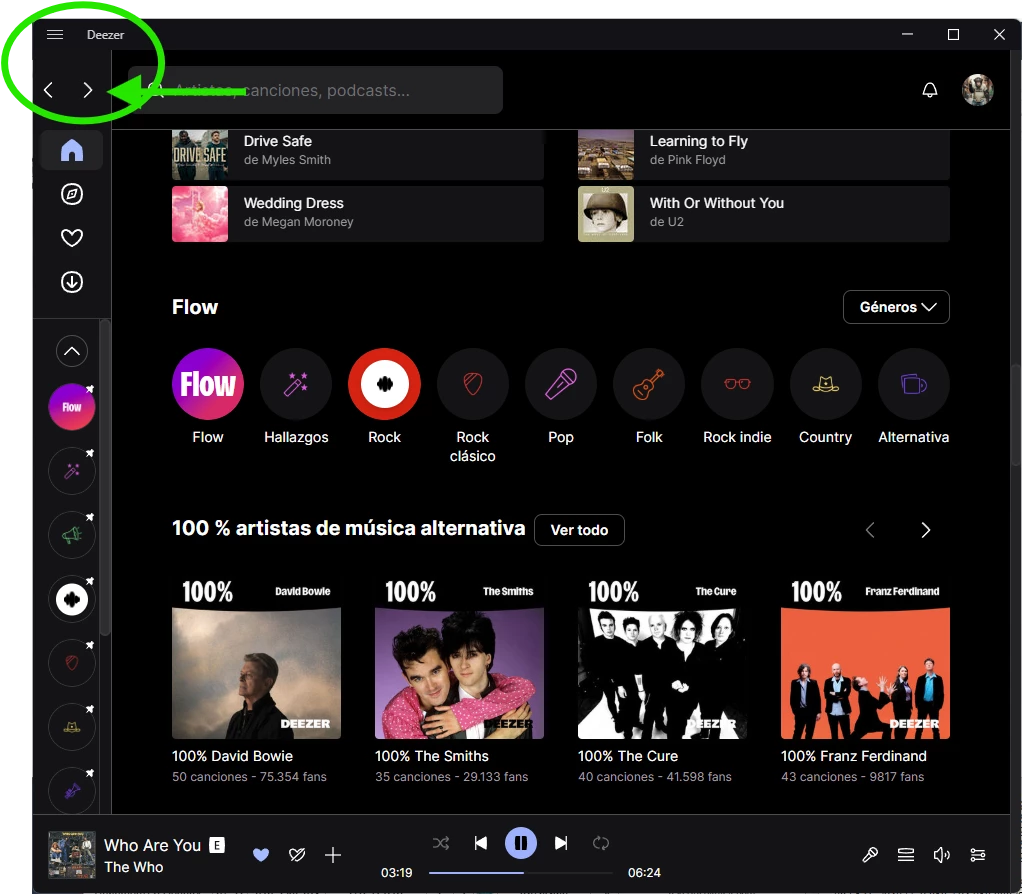Pause the current track
The width and height of the screenshot is (1022, 894).
coord(521,843)
